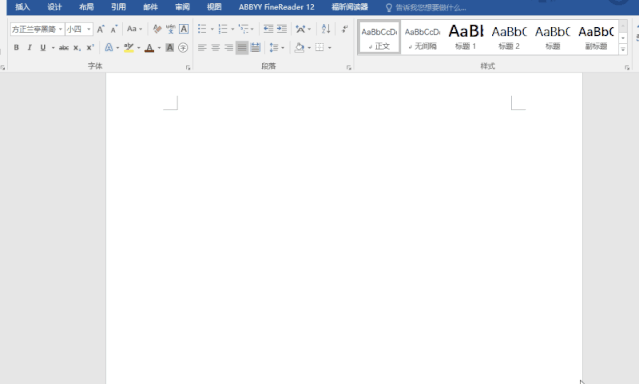The height and width of the screenshot is (384, 639).
Task: Center align the text
Action: click(x=216, y=48)
